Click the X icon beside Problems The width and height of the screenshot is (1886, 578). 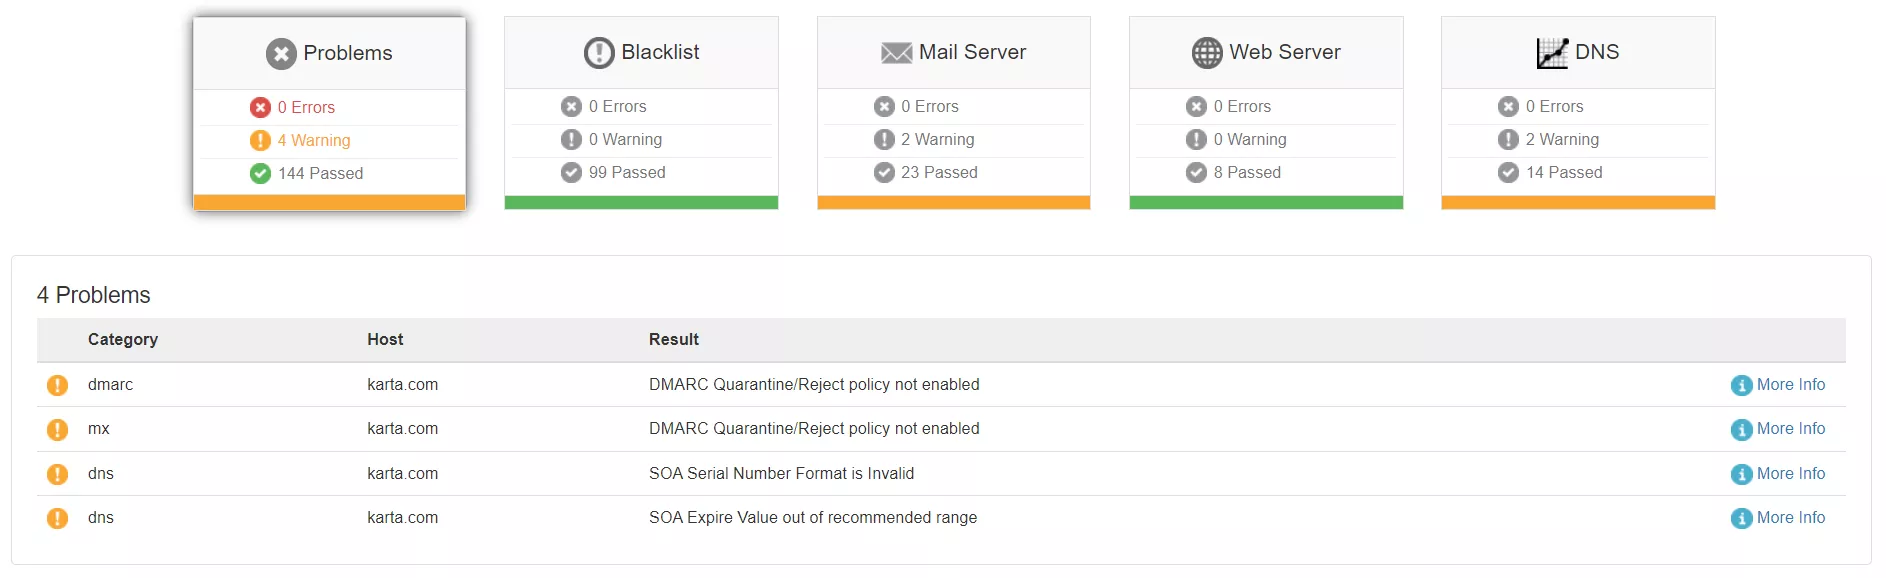281,54
